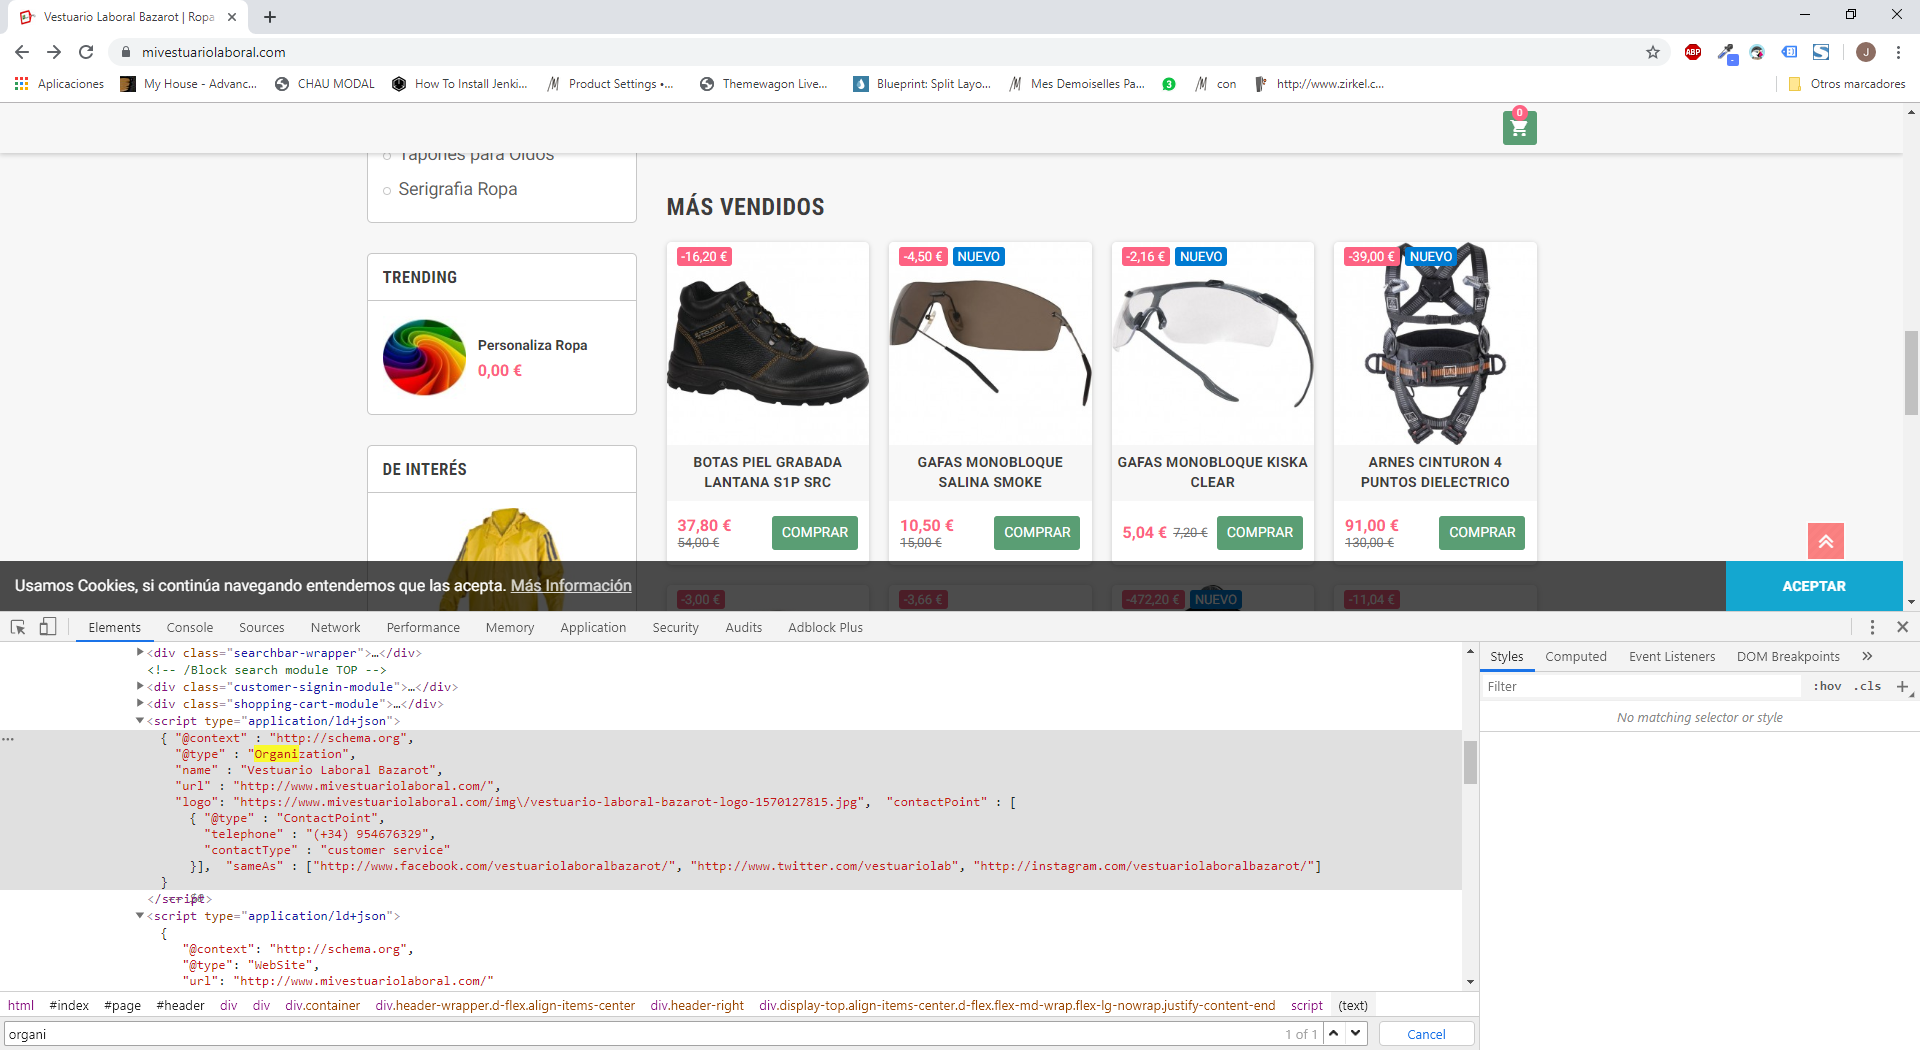Open a new browser tab
The height and width of the screenshot is (1050, 1920).
pos(270,17)
